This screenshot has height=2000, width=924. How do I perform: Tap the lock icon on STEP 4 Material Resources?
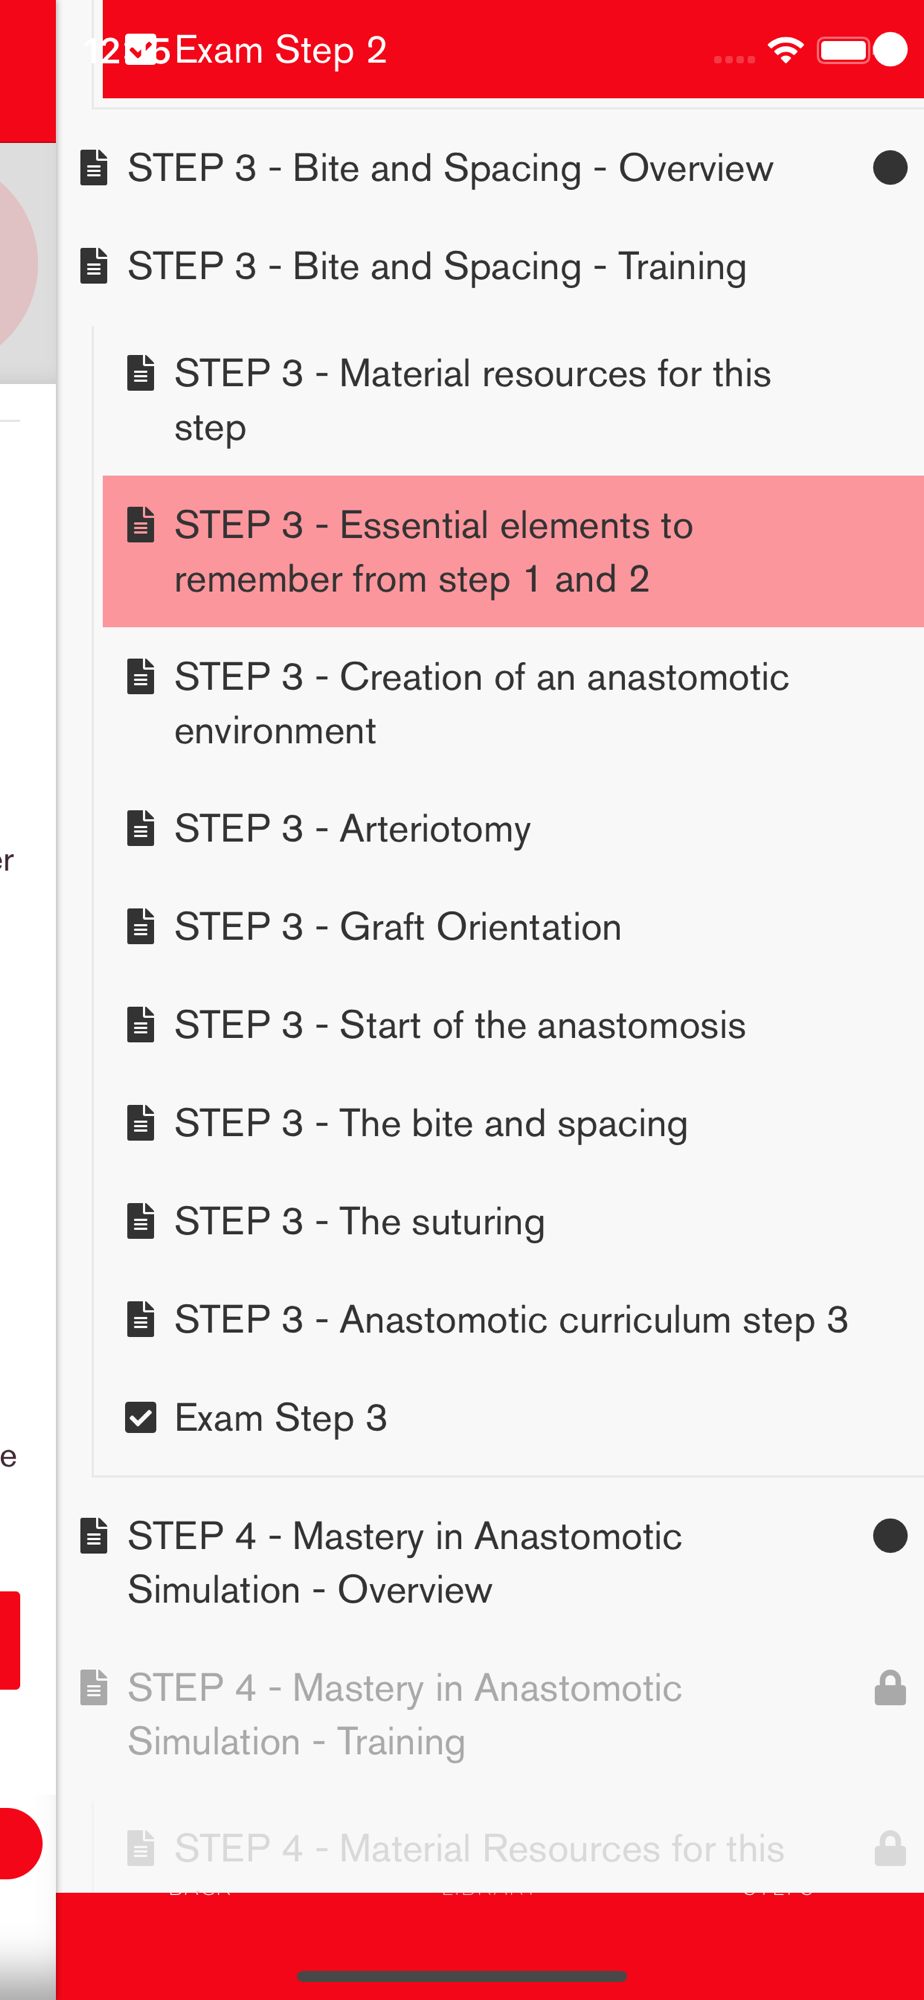[x=890, y=1849]
